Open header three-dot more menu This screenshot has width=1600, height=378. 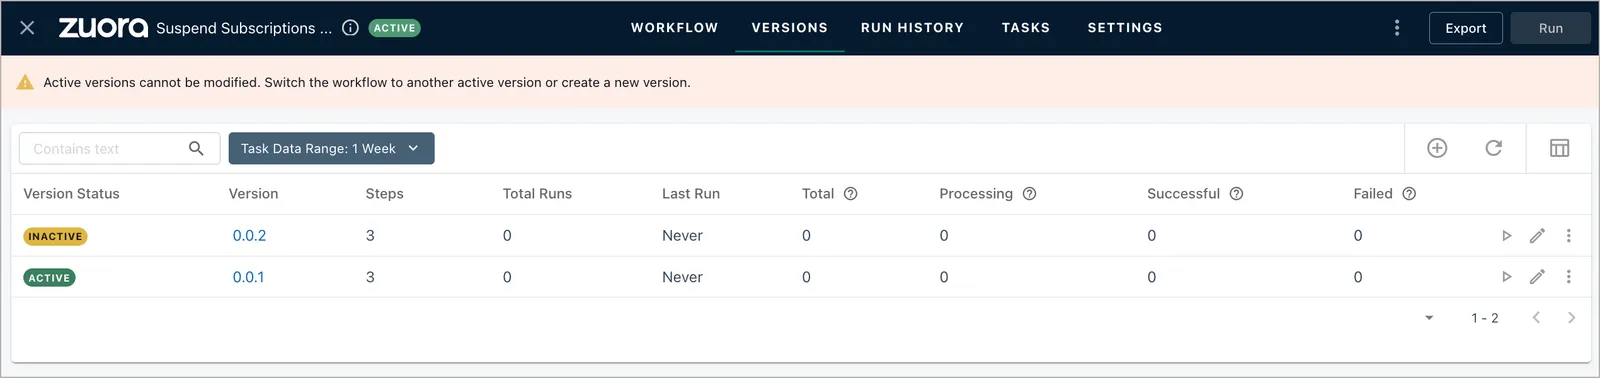(x=1397, y=28)
